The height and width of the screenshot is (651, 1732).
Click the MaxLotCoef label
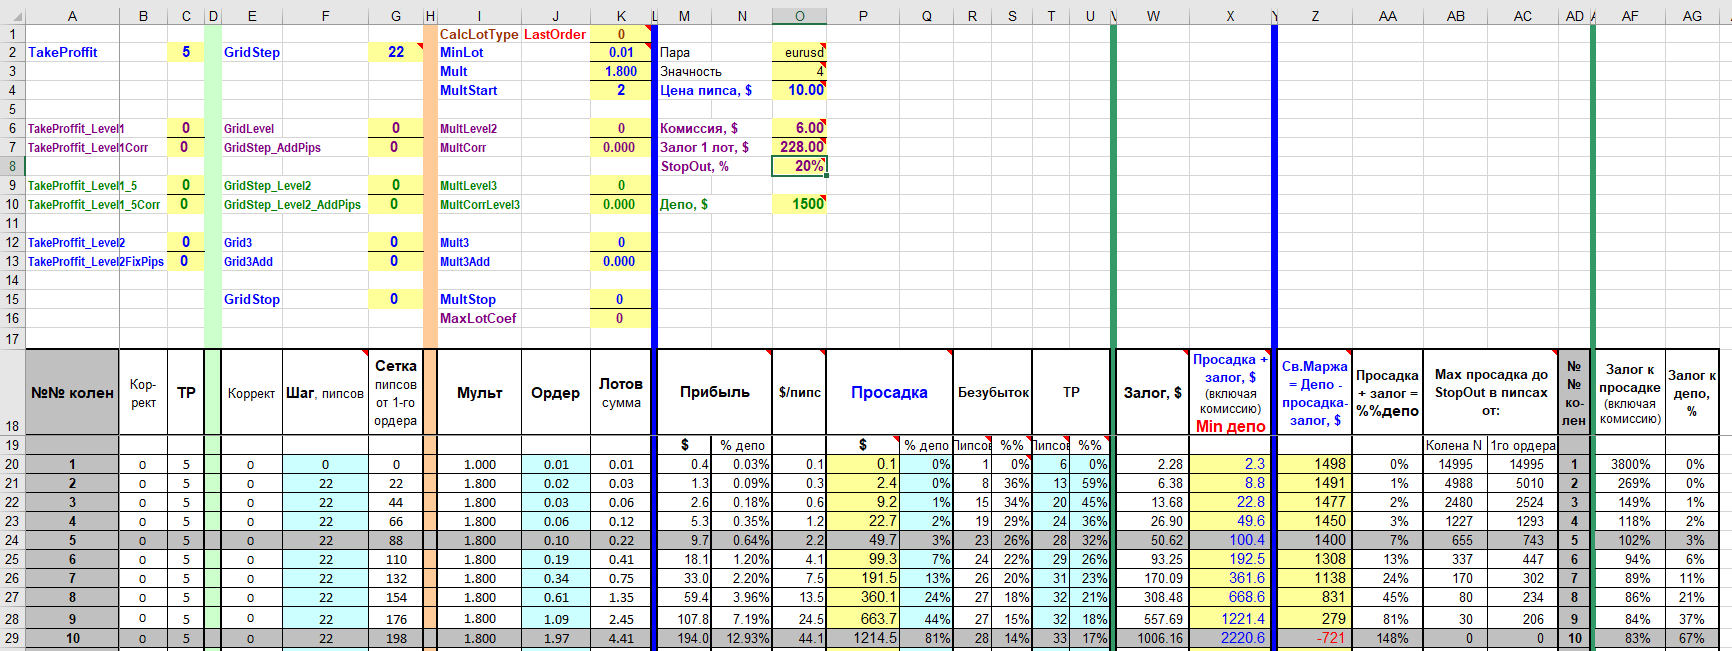pyautogui.click(x=478, y=318)
